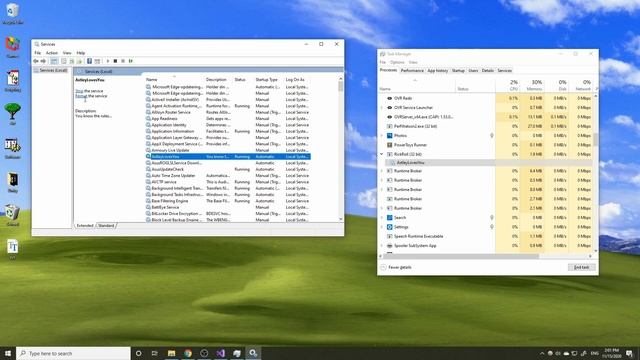Open the File menu in Services
The height and width of the screenshot is (360, 640).
click(38, 53)
